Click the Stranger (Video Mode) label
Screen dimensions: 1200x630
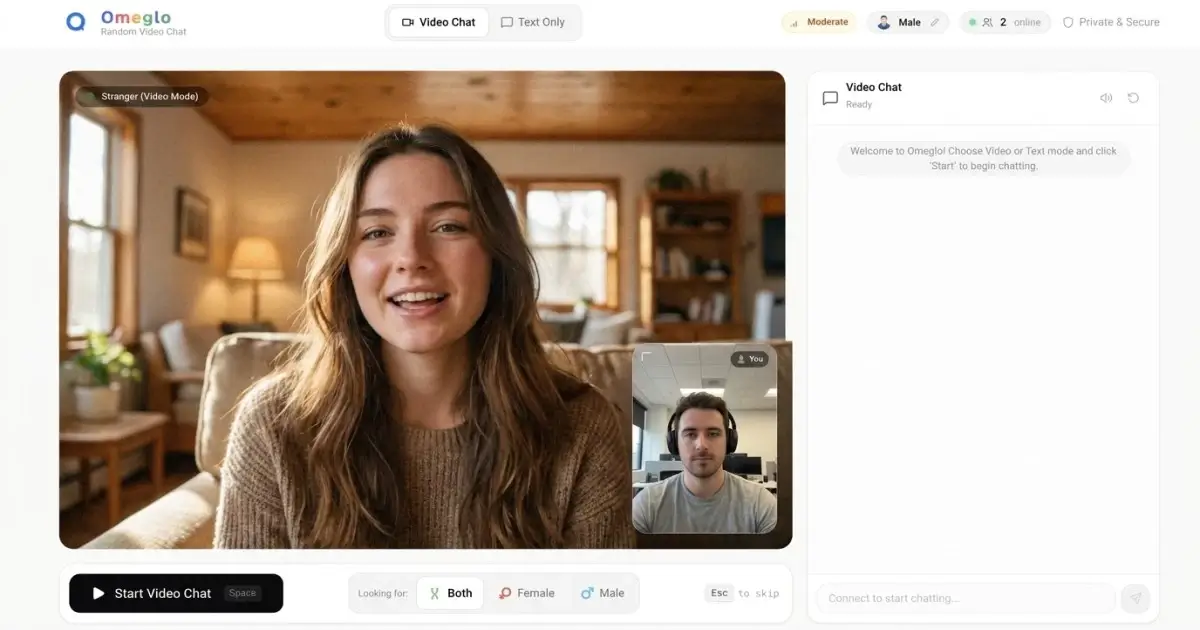(x=143, y=97)
